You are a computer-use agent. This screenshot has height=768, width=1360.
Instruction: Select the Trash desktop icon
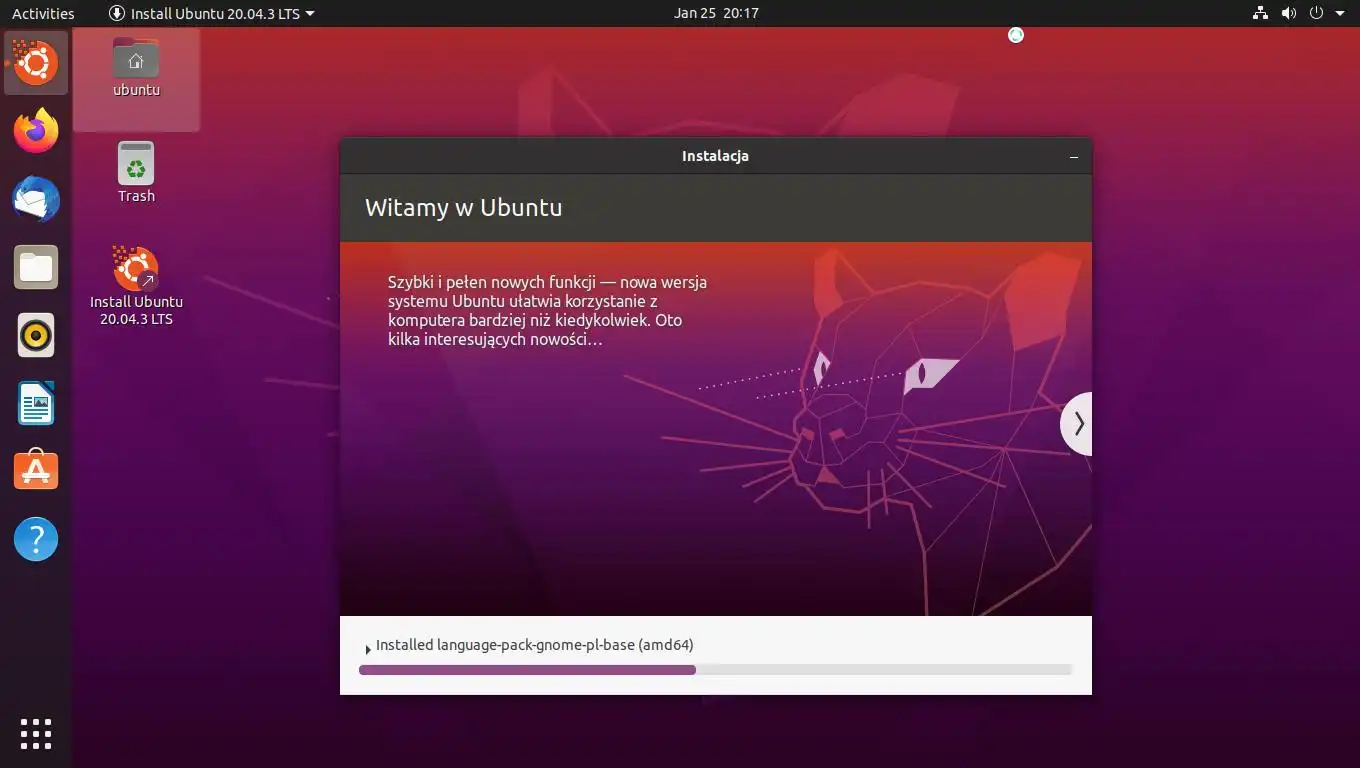136,172
